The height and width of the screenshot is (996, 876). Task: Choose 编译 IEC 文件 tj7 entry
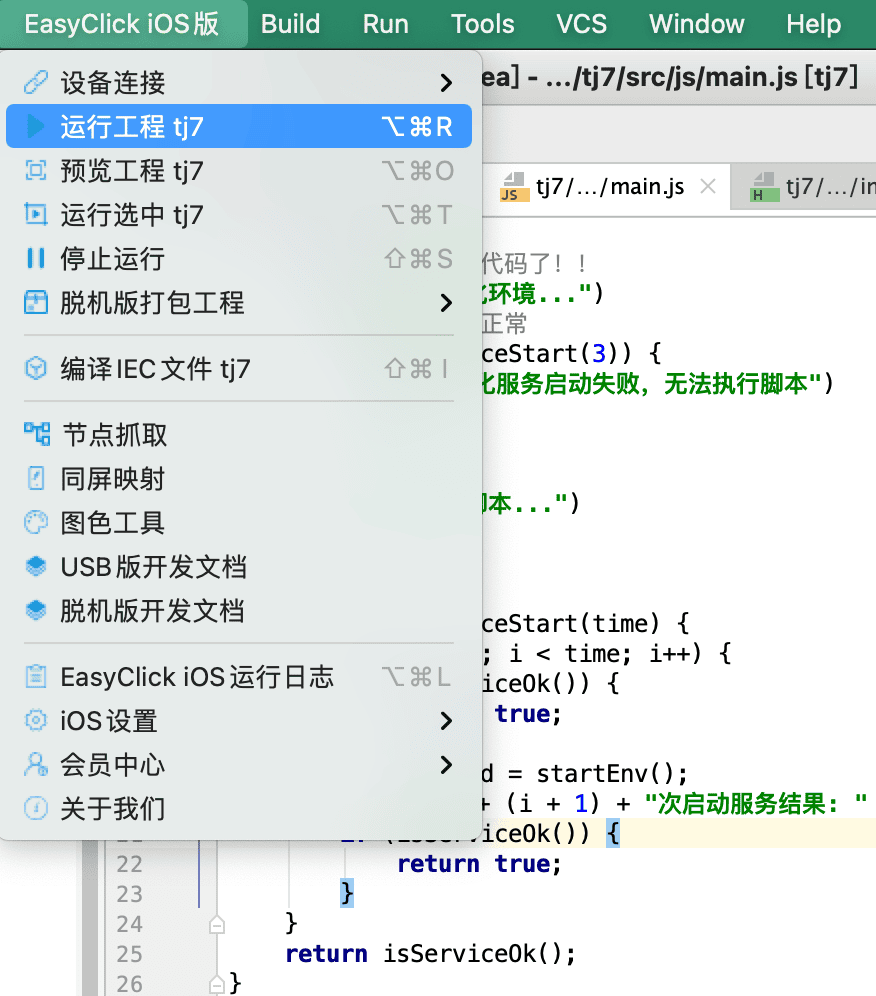point(239,368)
